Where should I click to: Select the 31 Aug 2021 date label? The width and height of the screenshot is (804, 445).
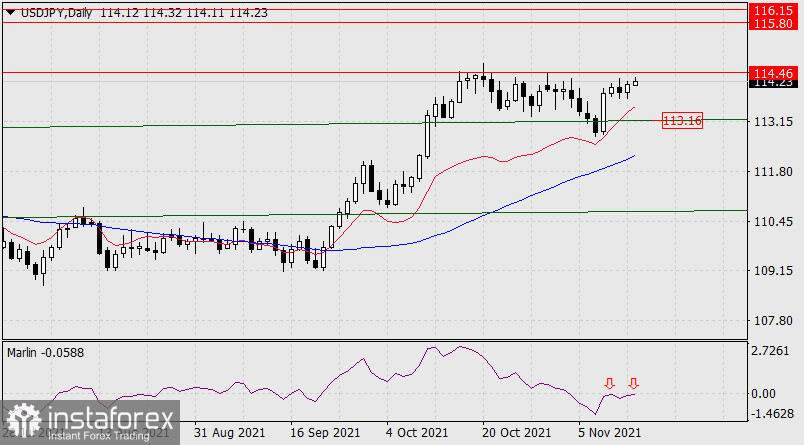(229, 433)
